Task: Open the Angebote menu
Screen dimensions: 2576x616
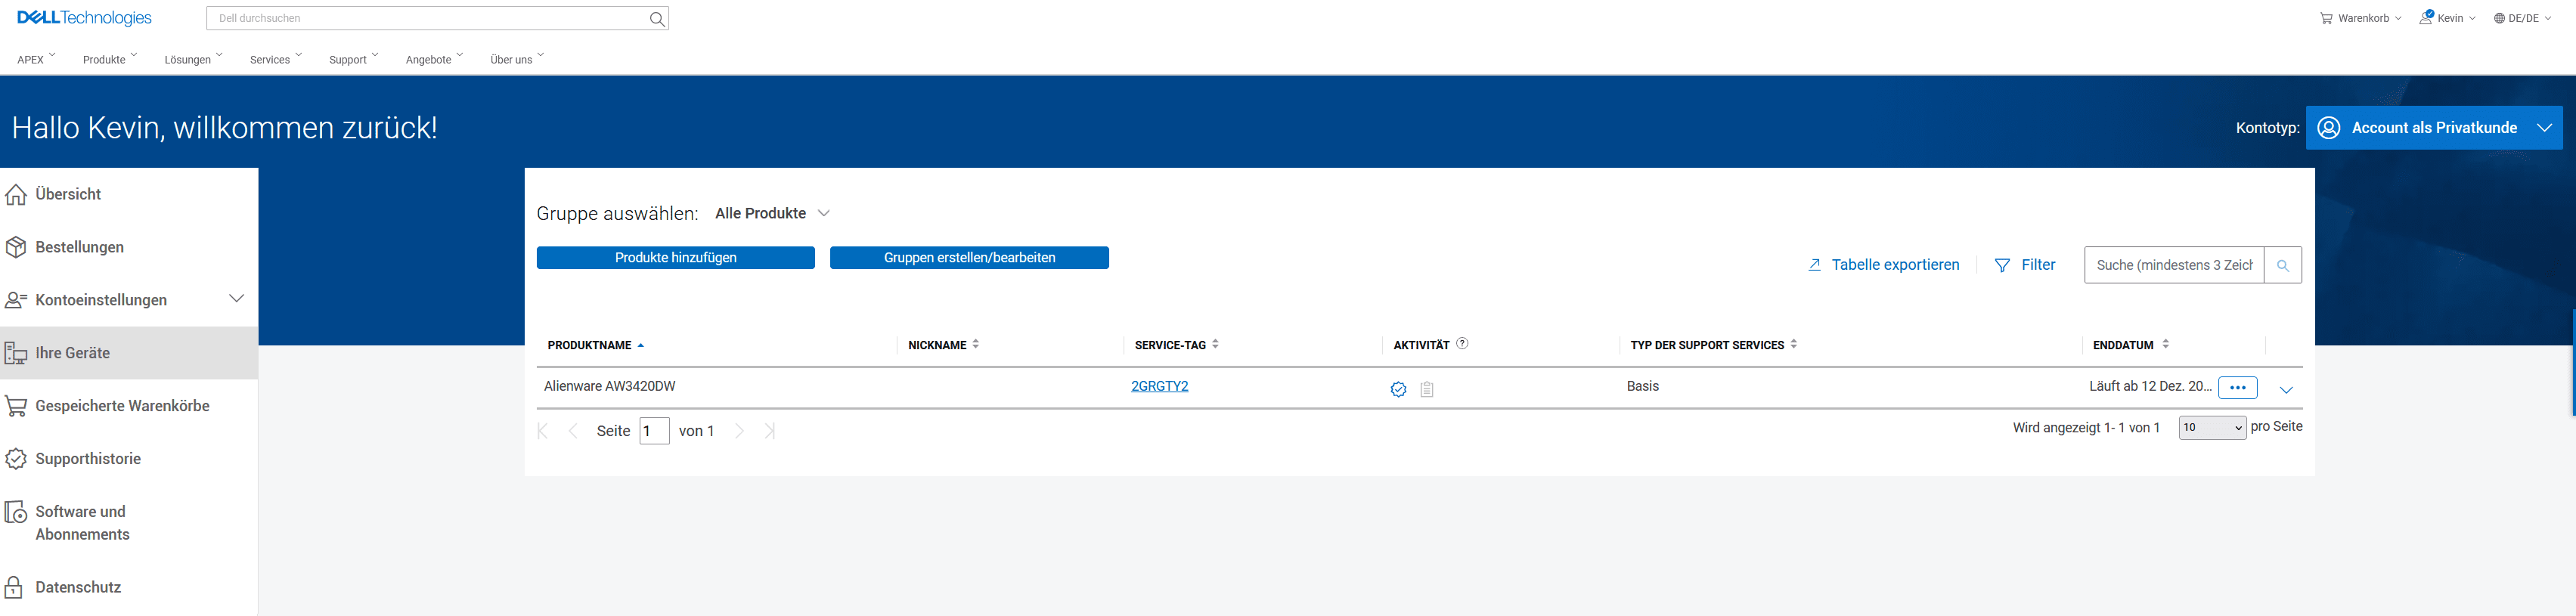Action: pos(434,59)
